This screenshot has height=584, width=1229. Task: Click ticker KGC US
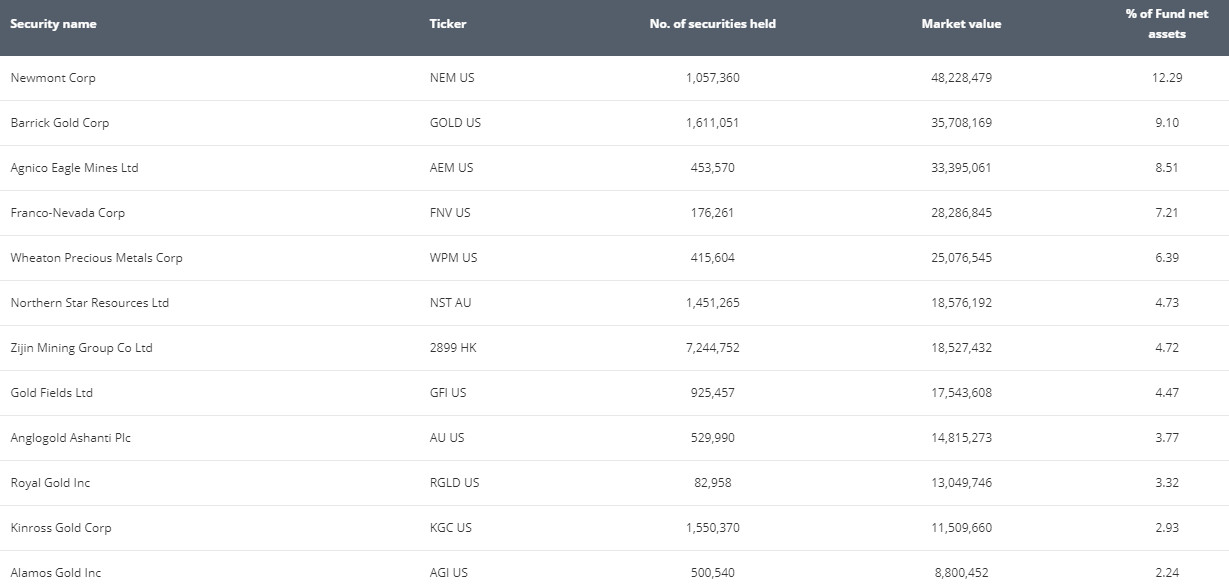[451, 528]
